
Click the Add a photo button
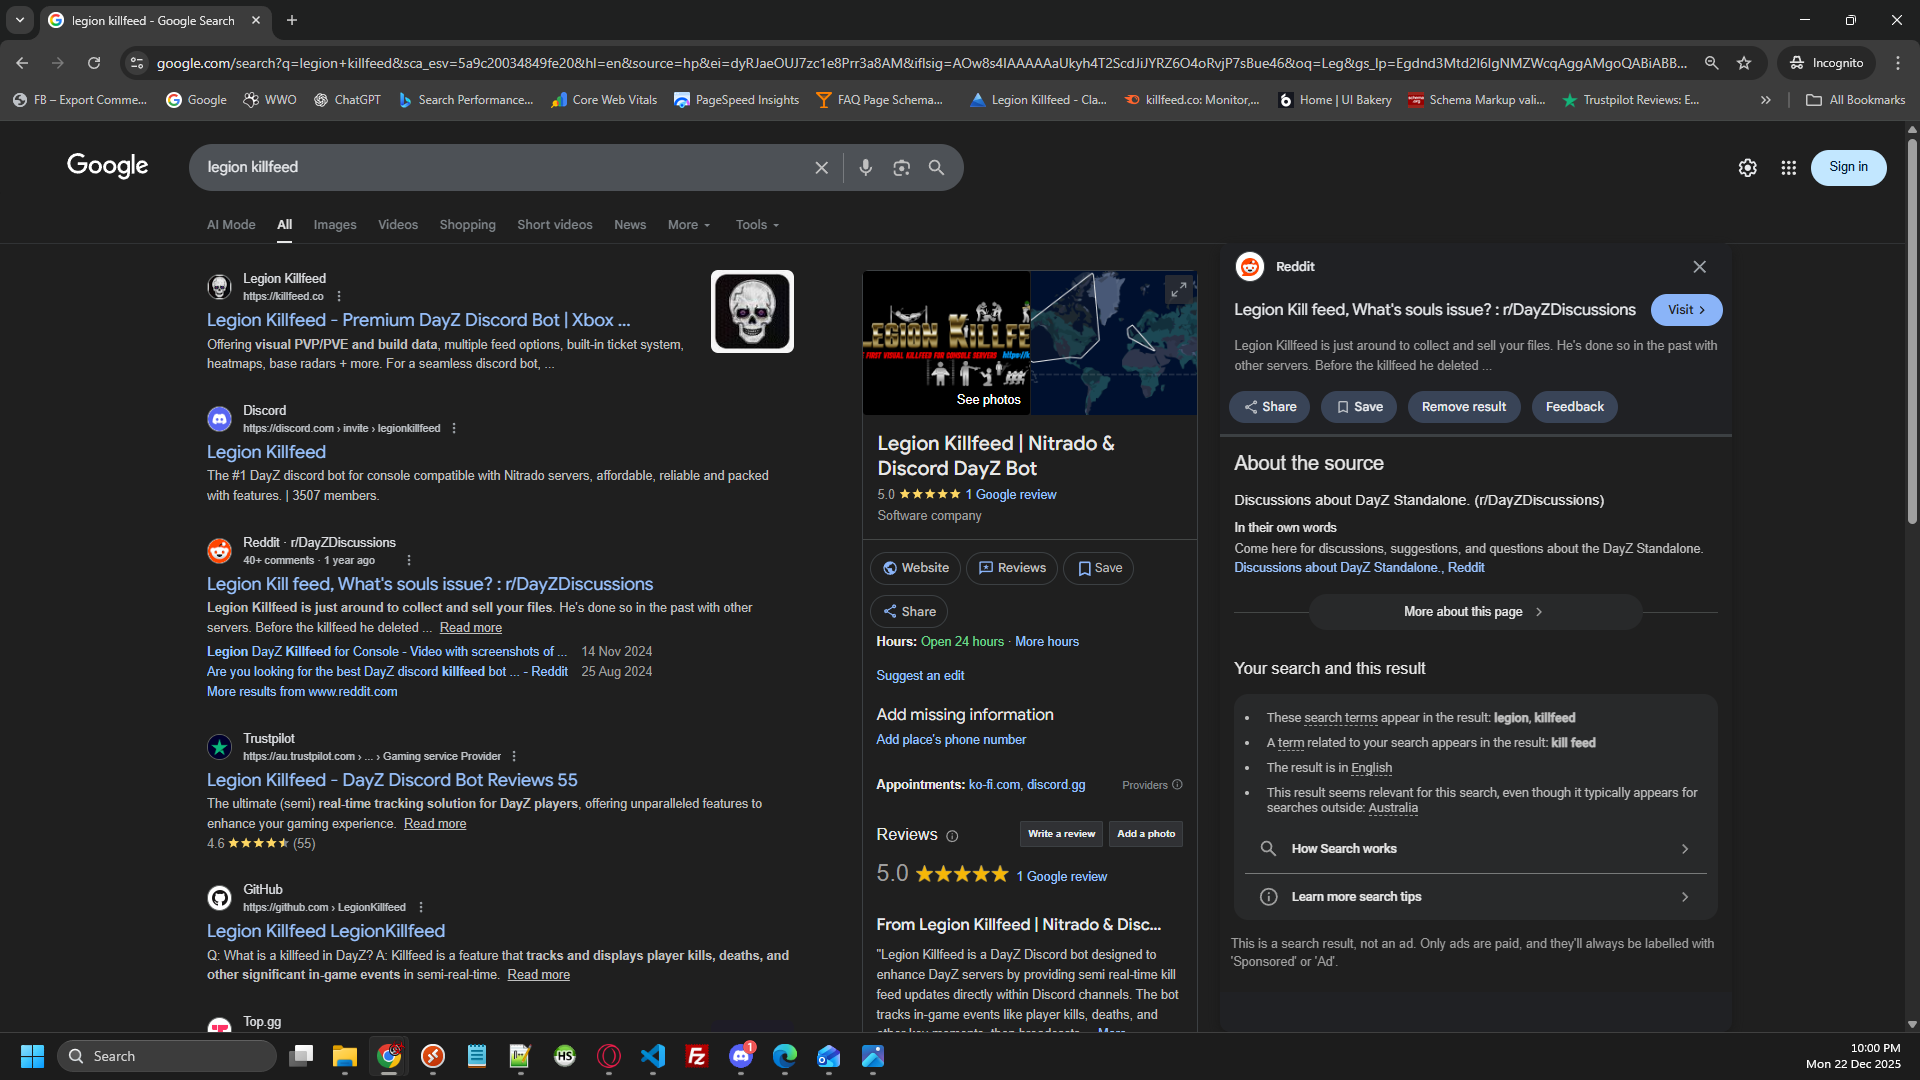coord(1146,834)
